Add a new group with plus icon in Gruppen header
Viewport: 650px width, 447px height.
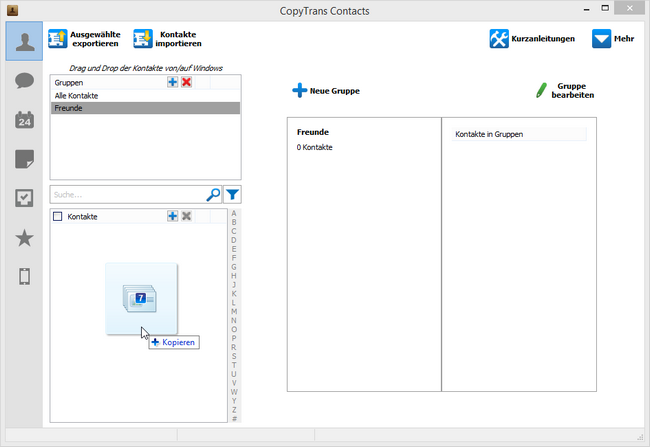pyautogui.click(x=172, y=82)
